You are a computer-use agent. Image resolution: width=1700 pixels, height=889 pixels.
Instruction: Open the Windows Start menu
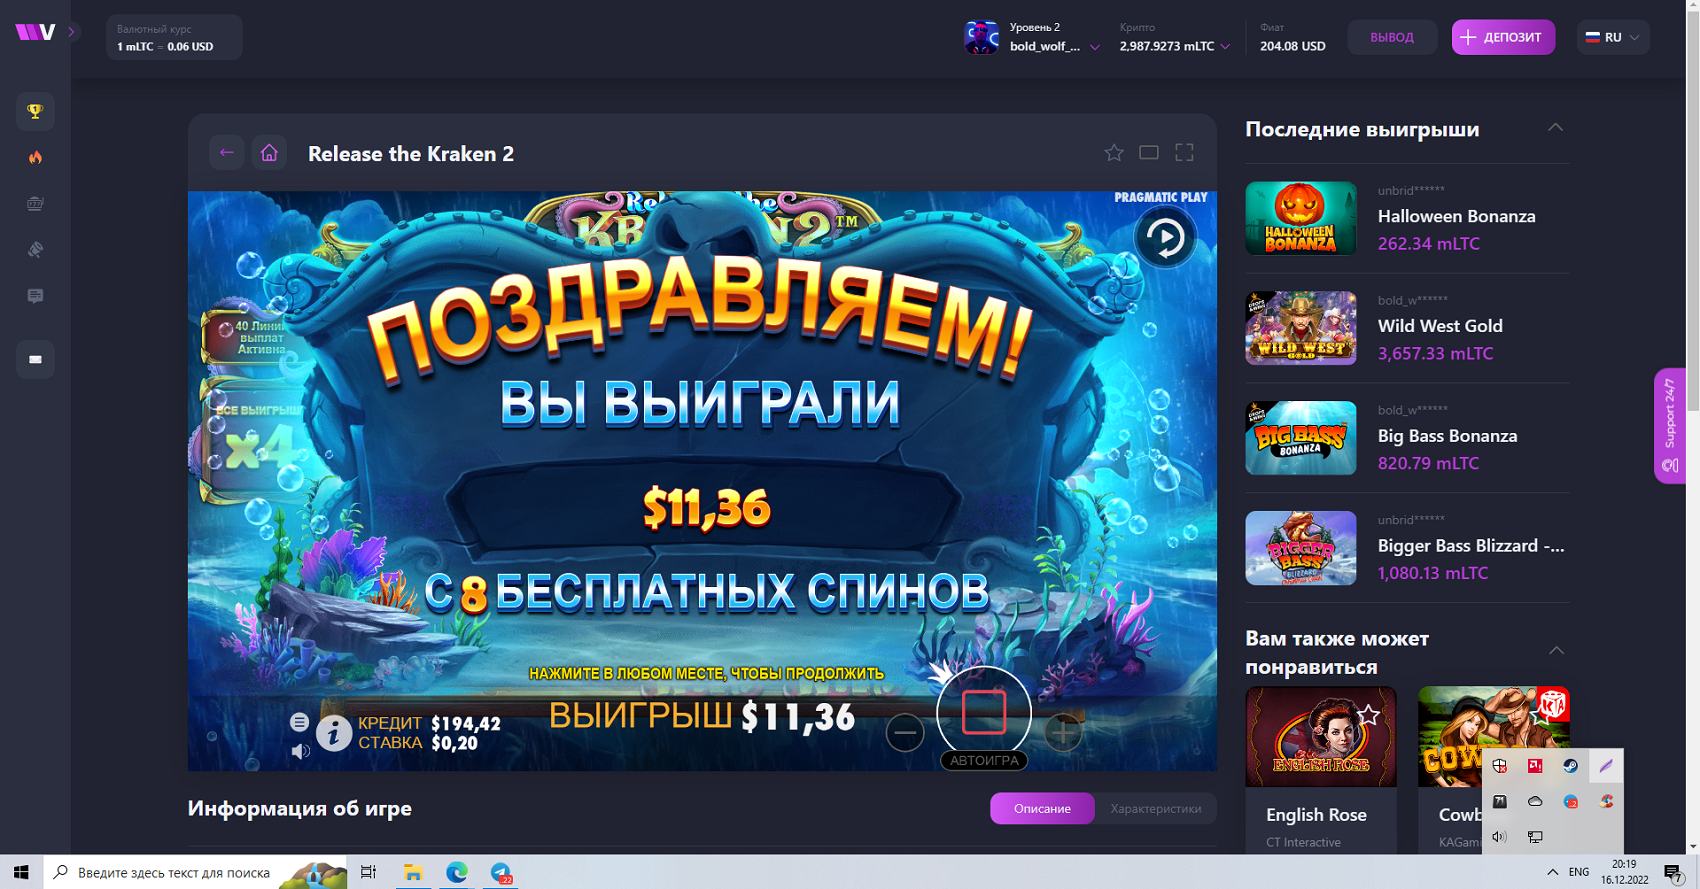21,872
